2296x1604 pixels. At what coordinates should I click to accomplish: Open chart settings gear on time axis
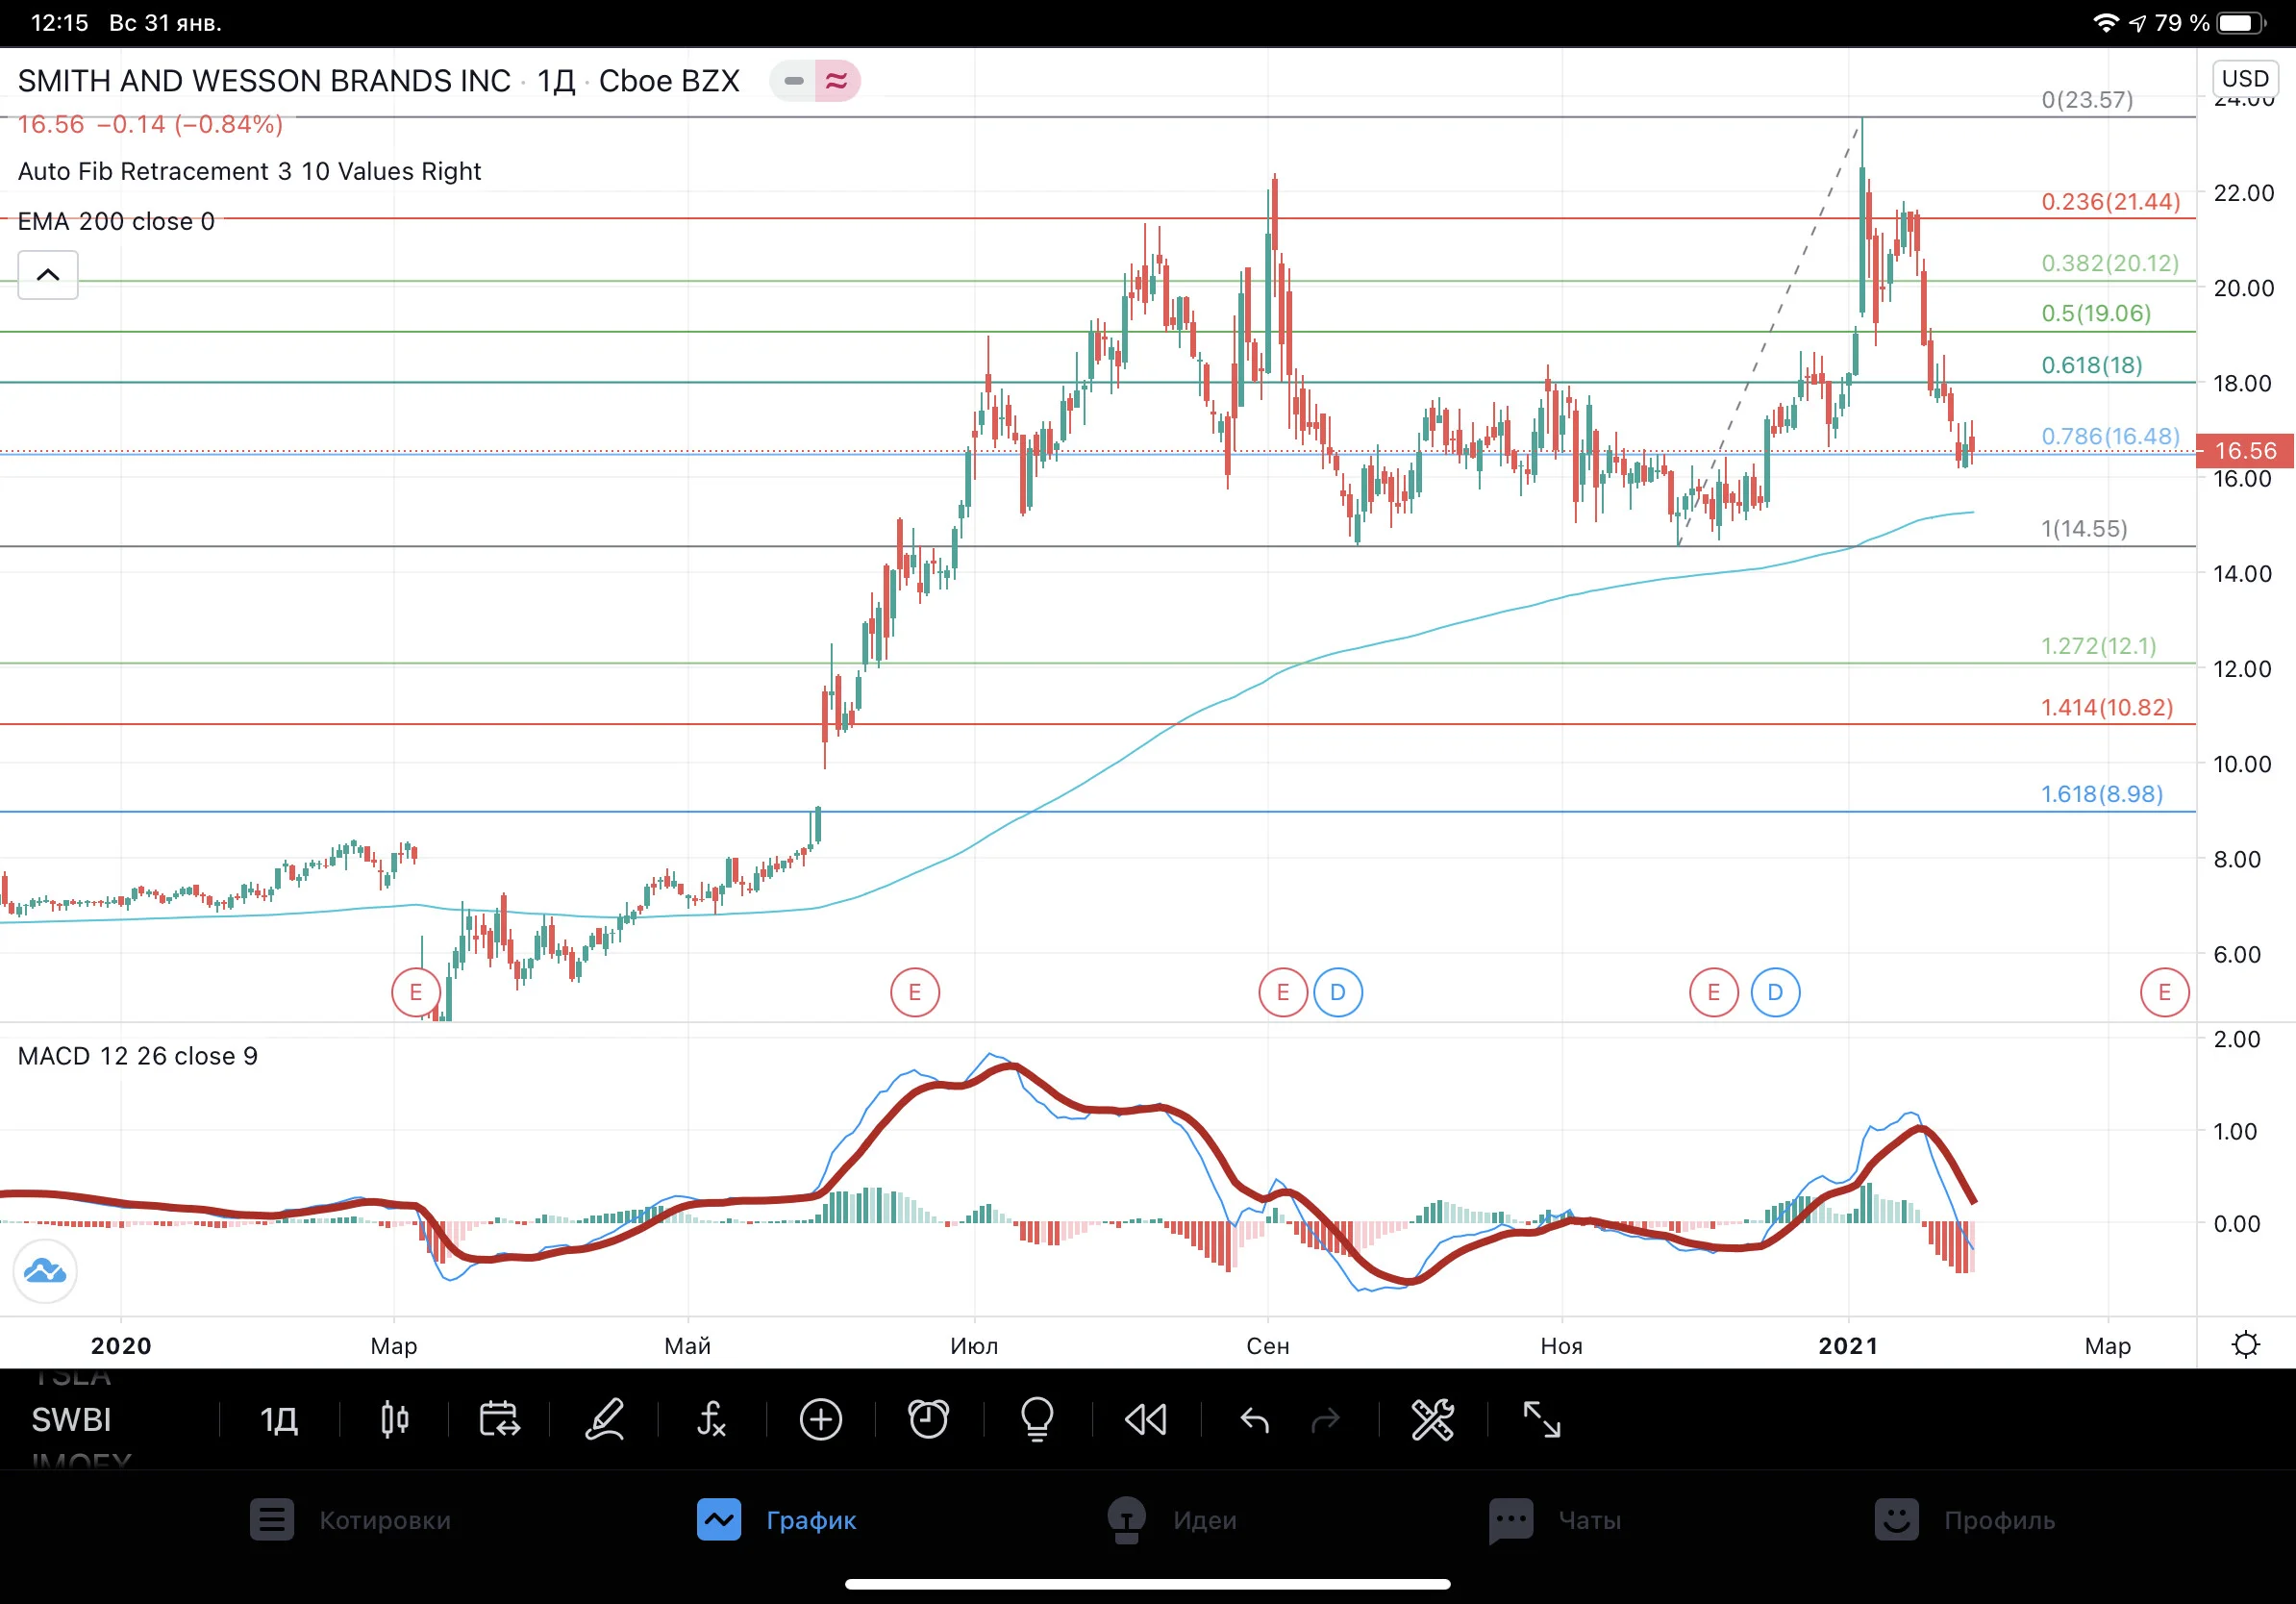coord(2246,1345)
